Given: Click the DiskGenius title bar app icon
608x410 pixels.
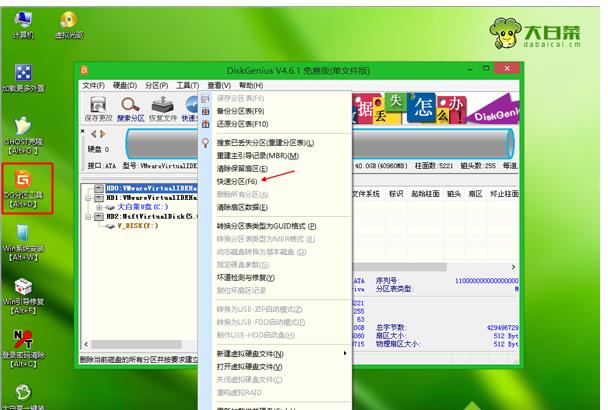Looking at the screenshot, I should [84, 70].
